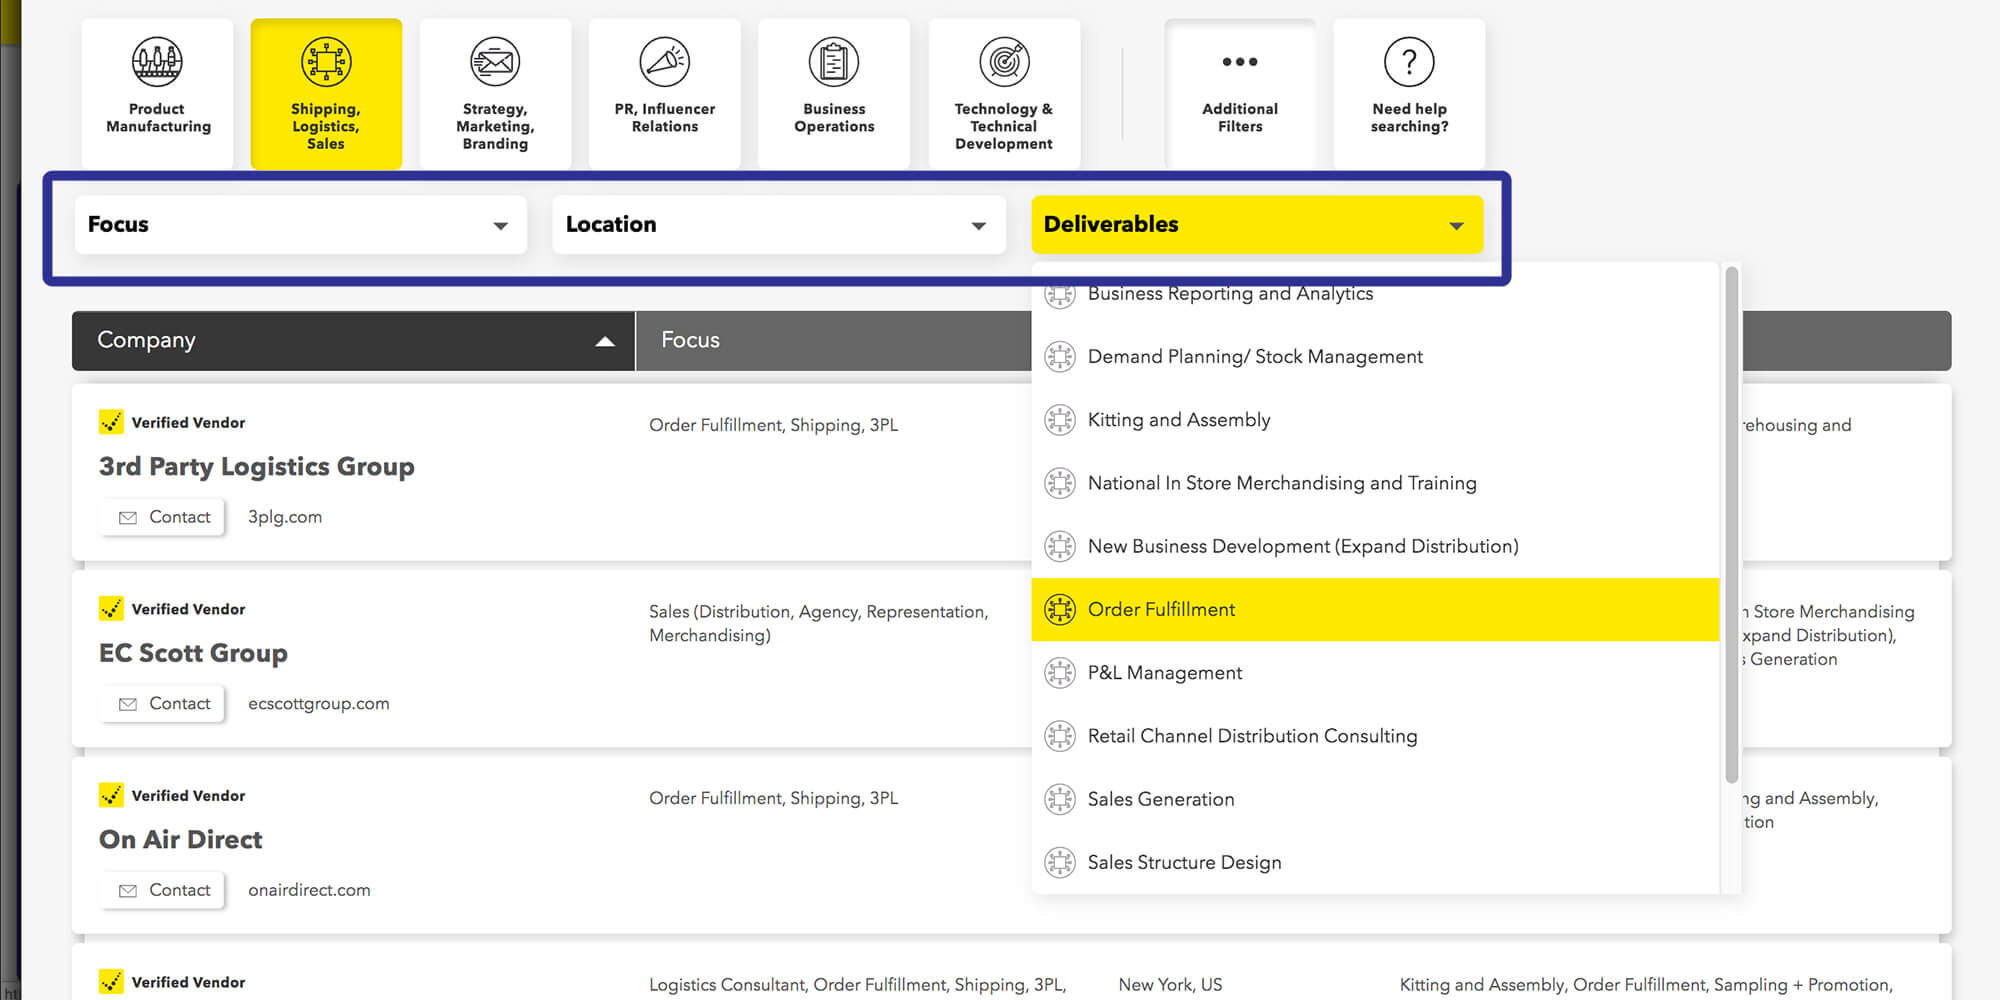The width and height of the screenshot is (2000, 1000).
Task: Click the Need help searching question icon
Action: (x=1409, y=62)
